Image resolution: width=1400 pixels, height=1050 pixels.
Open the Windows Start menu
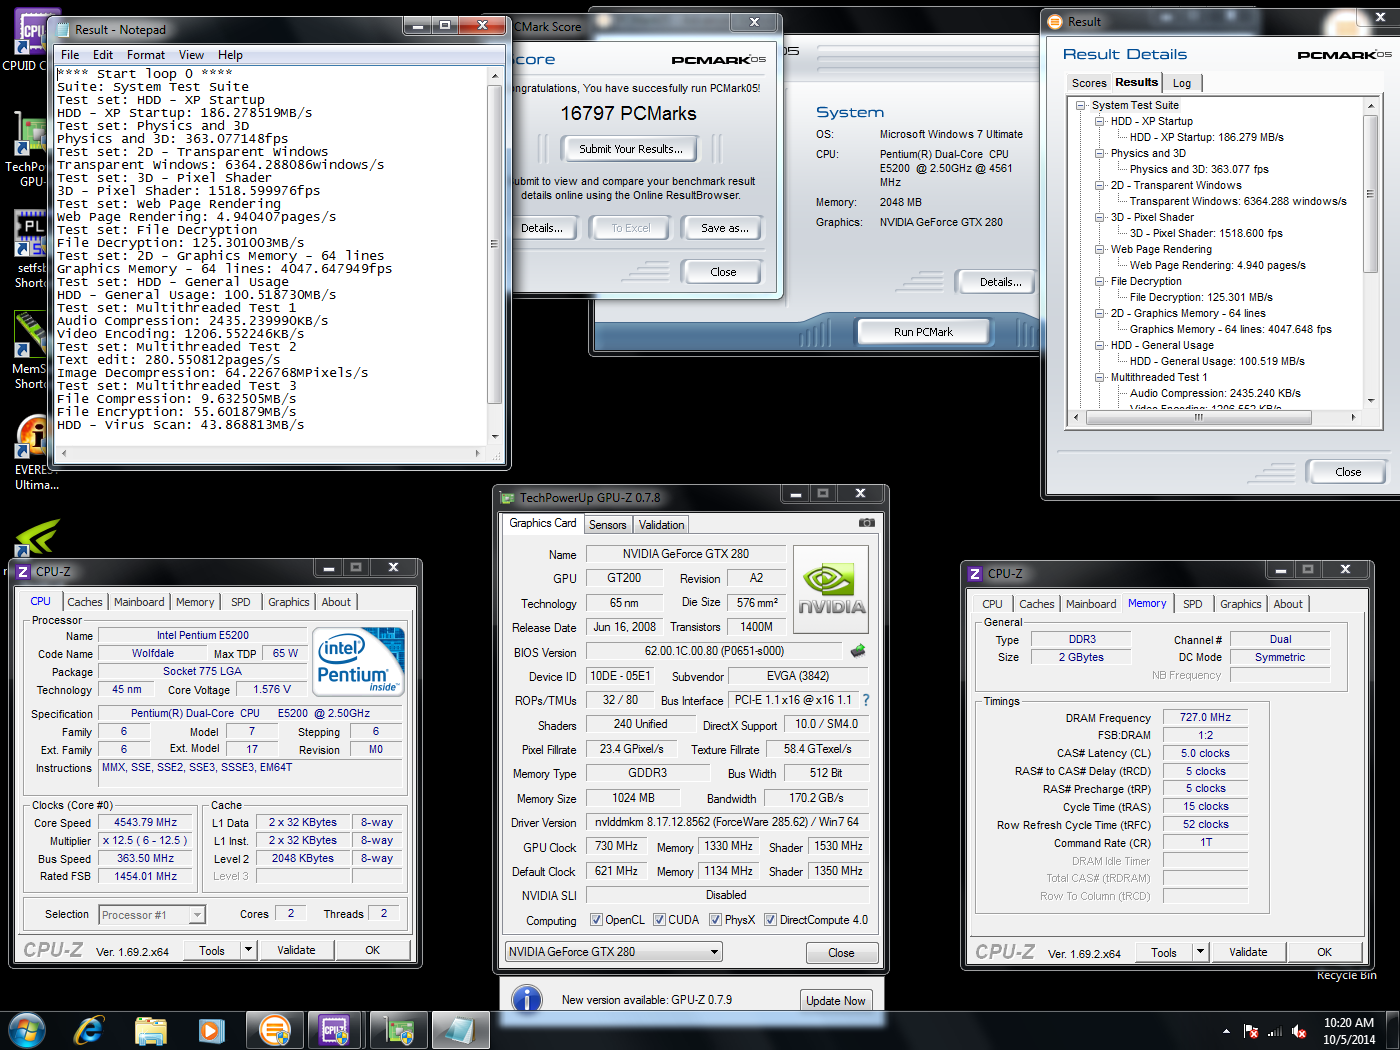pos(27,1030)
